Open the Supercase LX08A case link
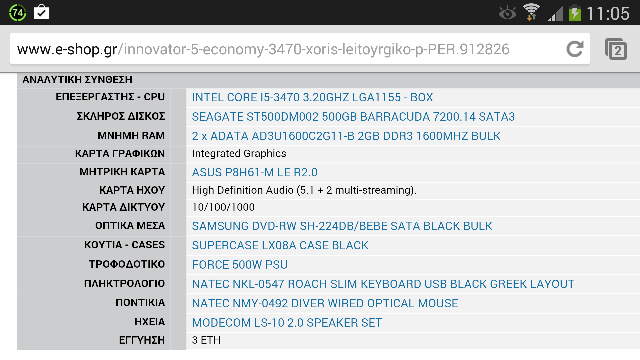640x360 pixels. pyautogui.click(x=280, y=245)
